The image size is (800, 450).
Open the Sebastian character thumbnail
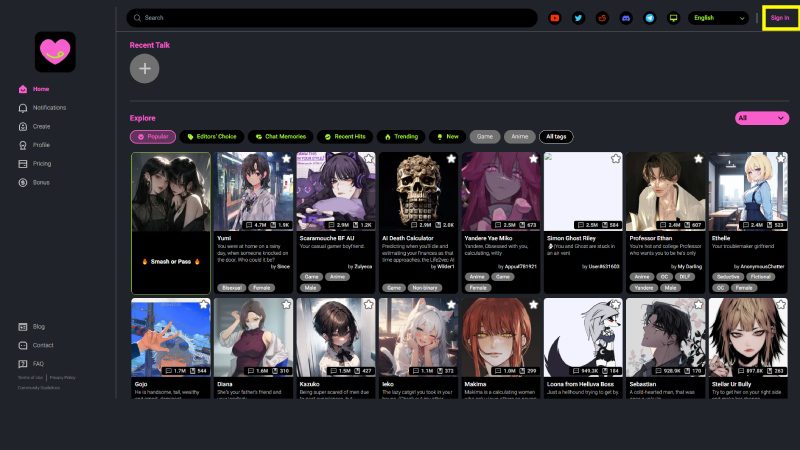pos(666,337)
